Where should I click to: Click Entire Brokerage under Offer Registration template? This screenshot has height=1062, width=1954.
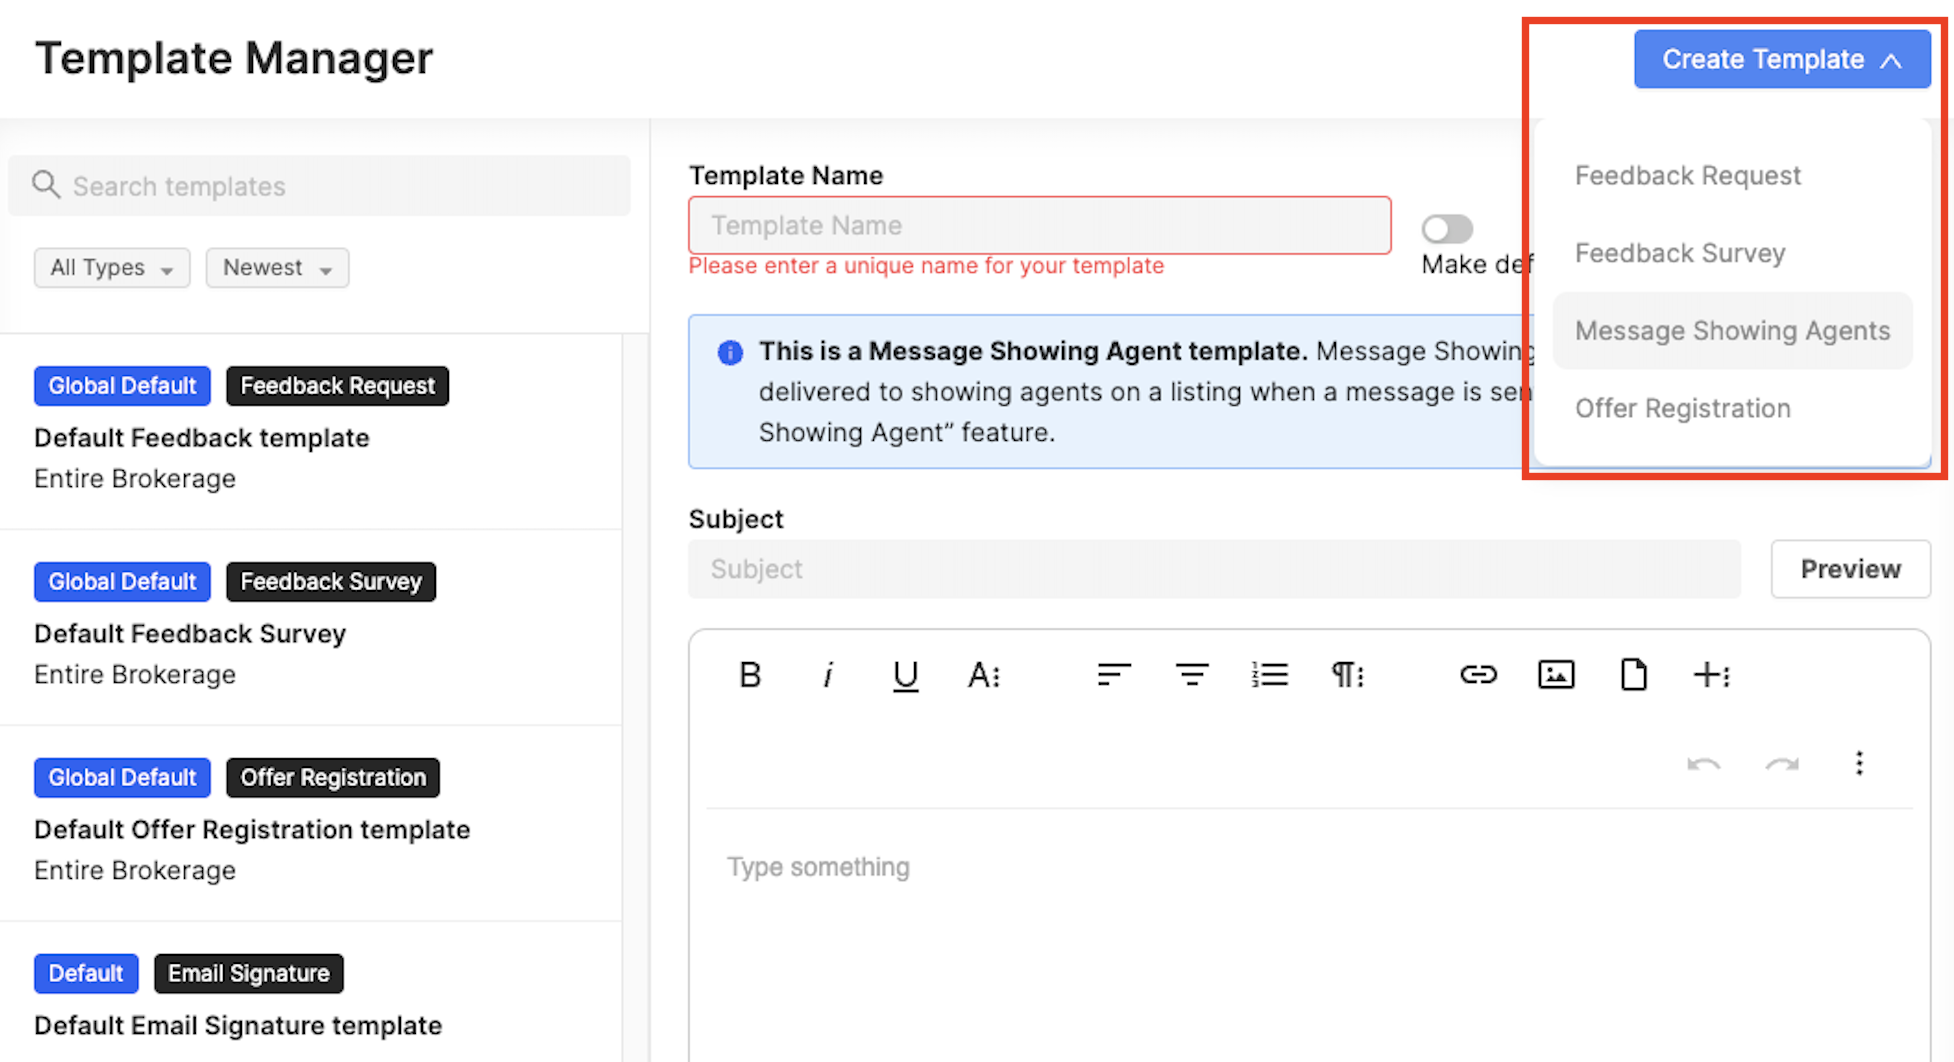135,871
